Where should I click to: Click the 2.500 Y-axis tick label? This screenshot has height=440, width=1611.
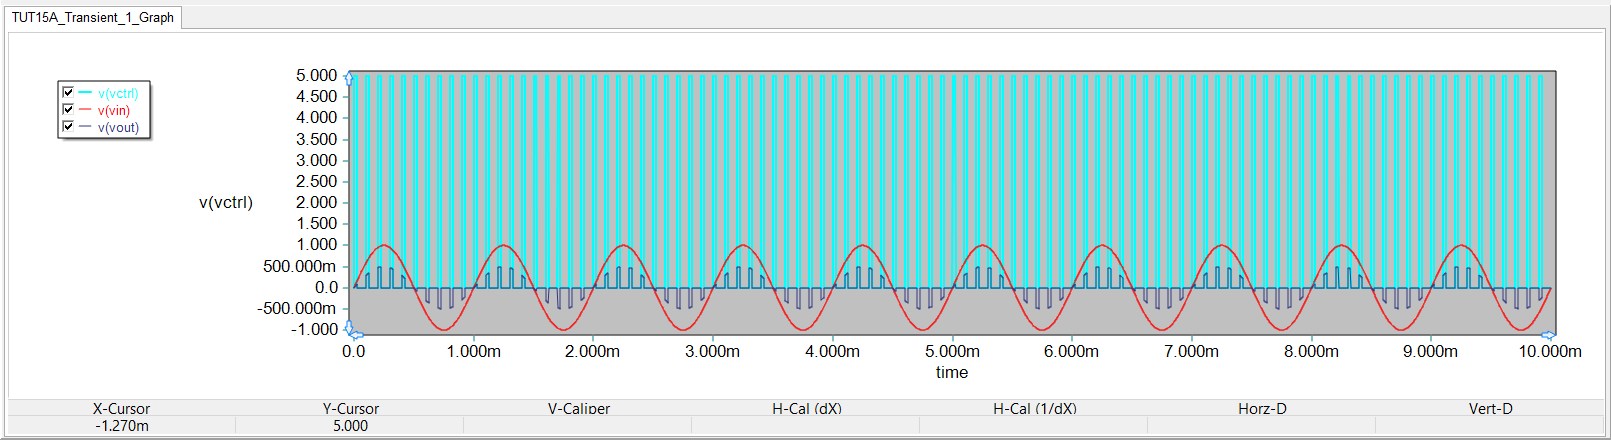(x=317, y=181)
